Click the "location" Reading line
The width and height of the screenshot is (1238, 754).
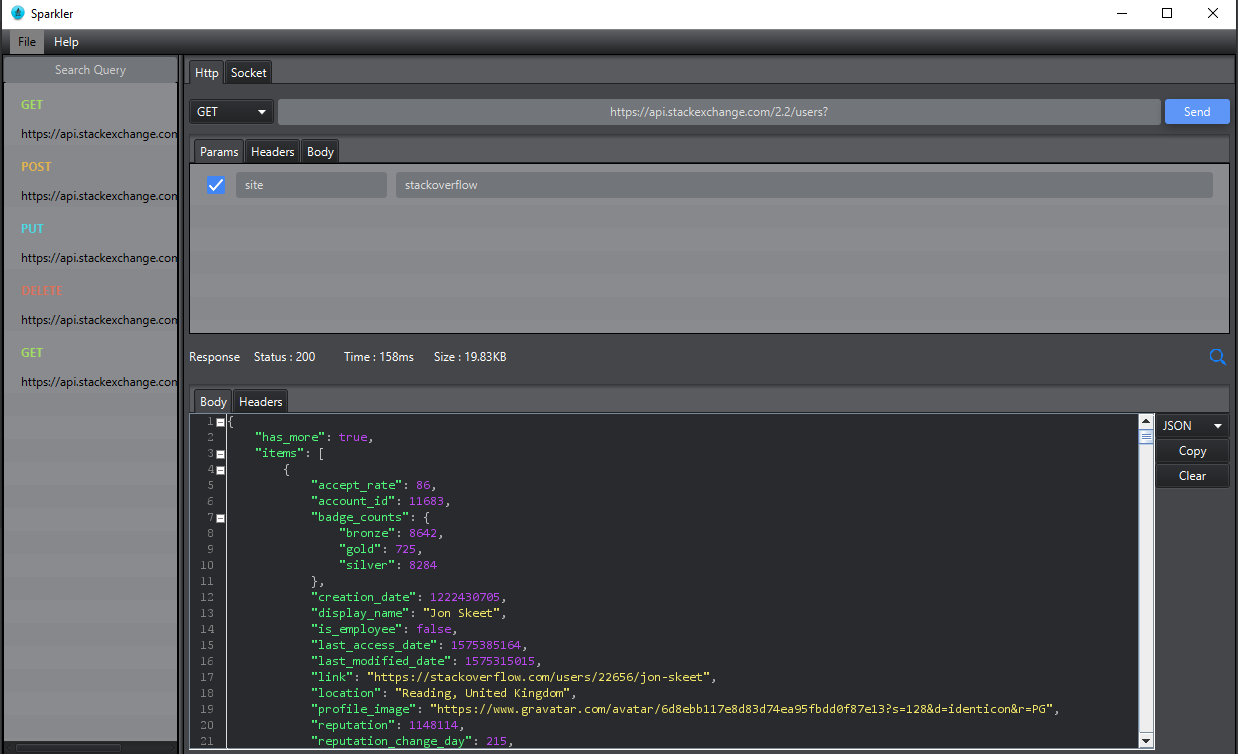(444, 693)
